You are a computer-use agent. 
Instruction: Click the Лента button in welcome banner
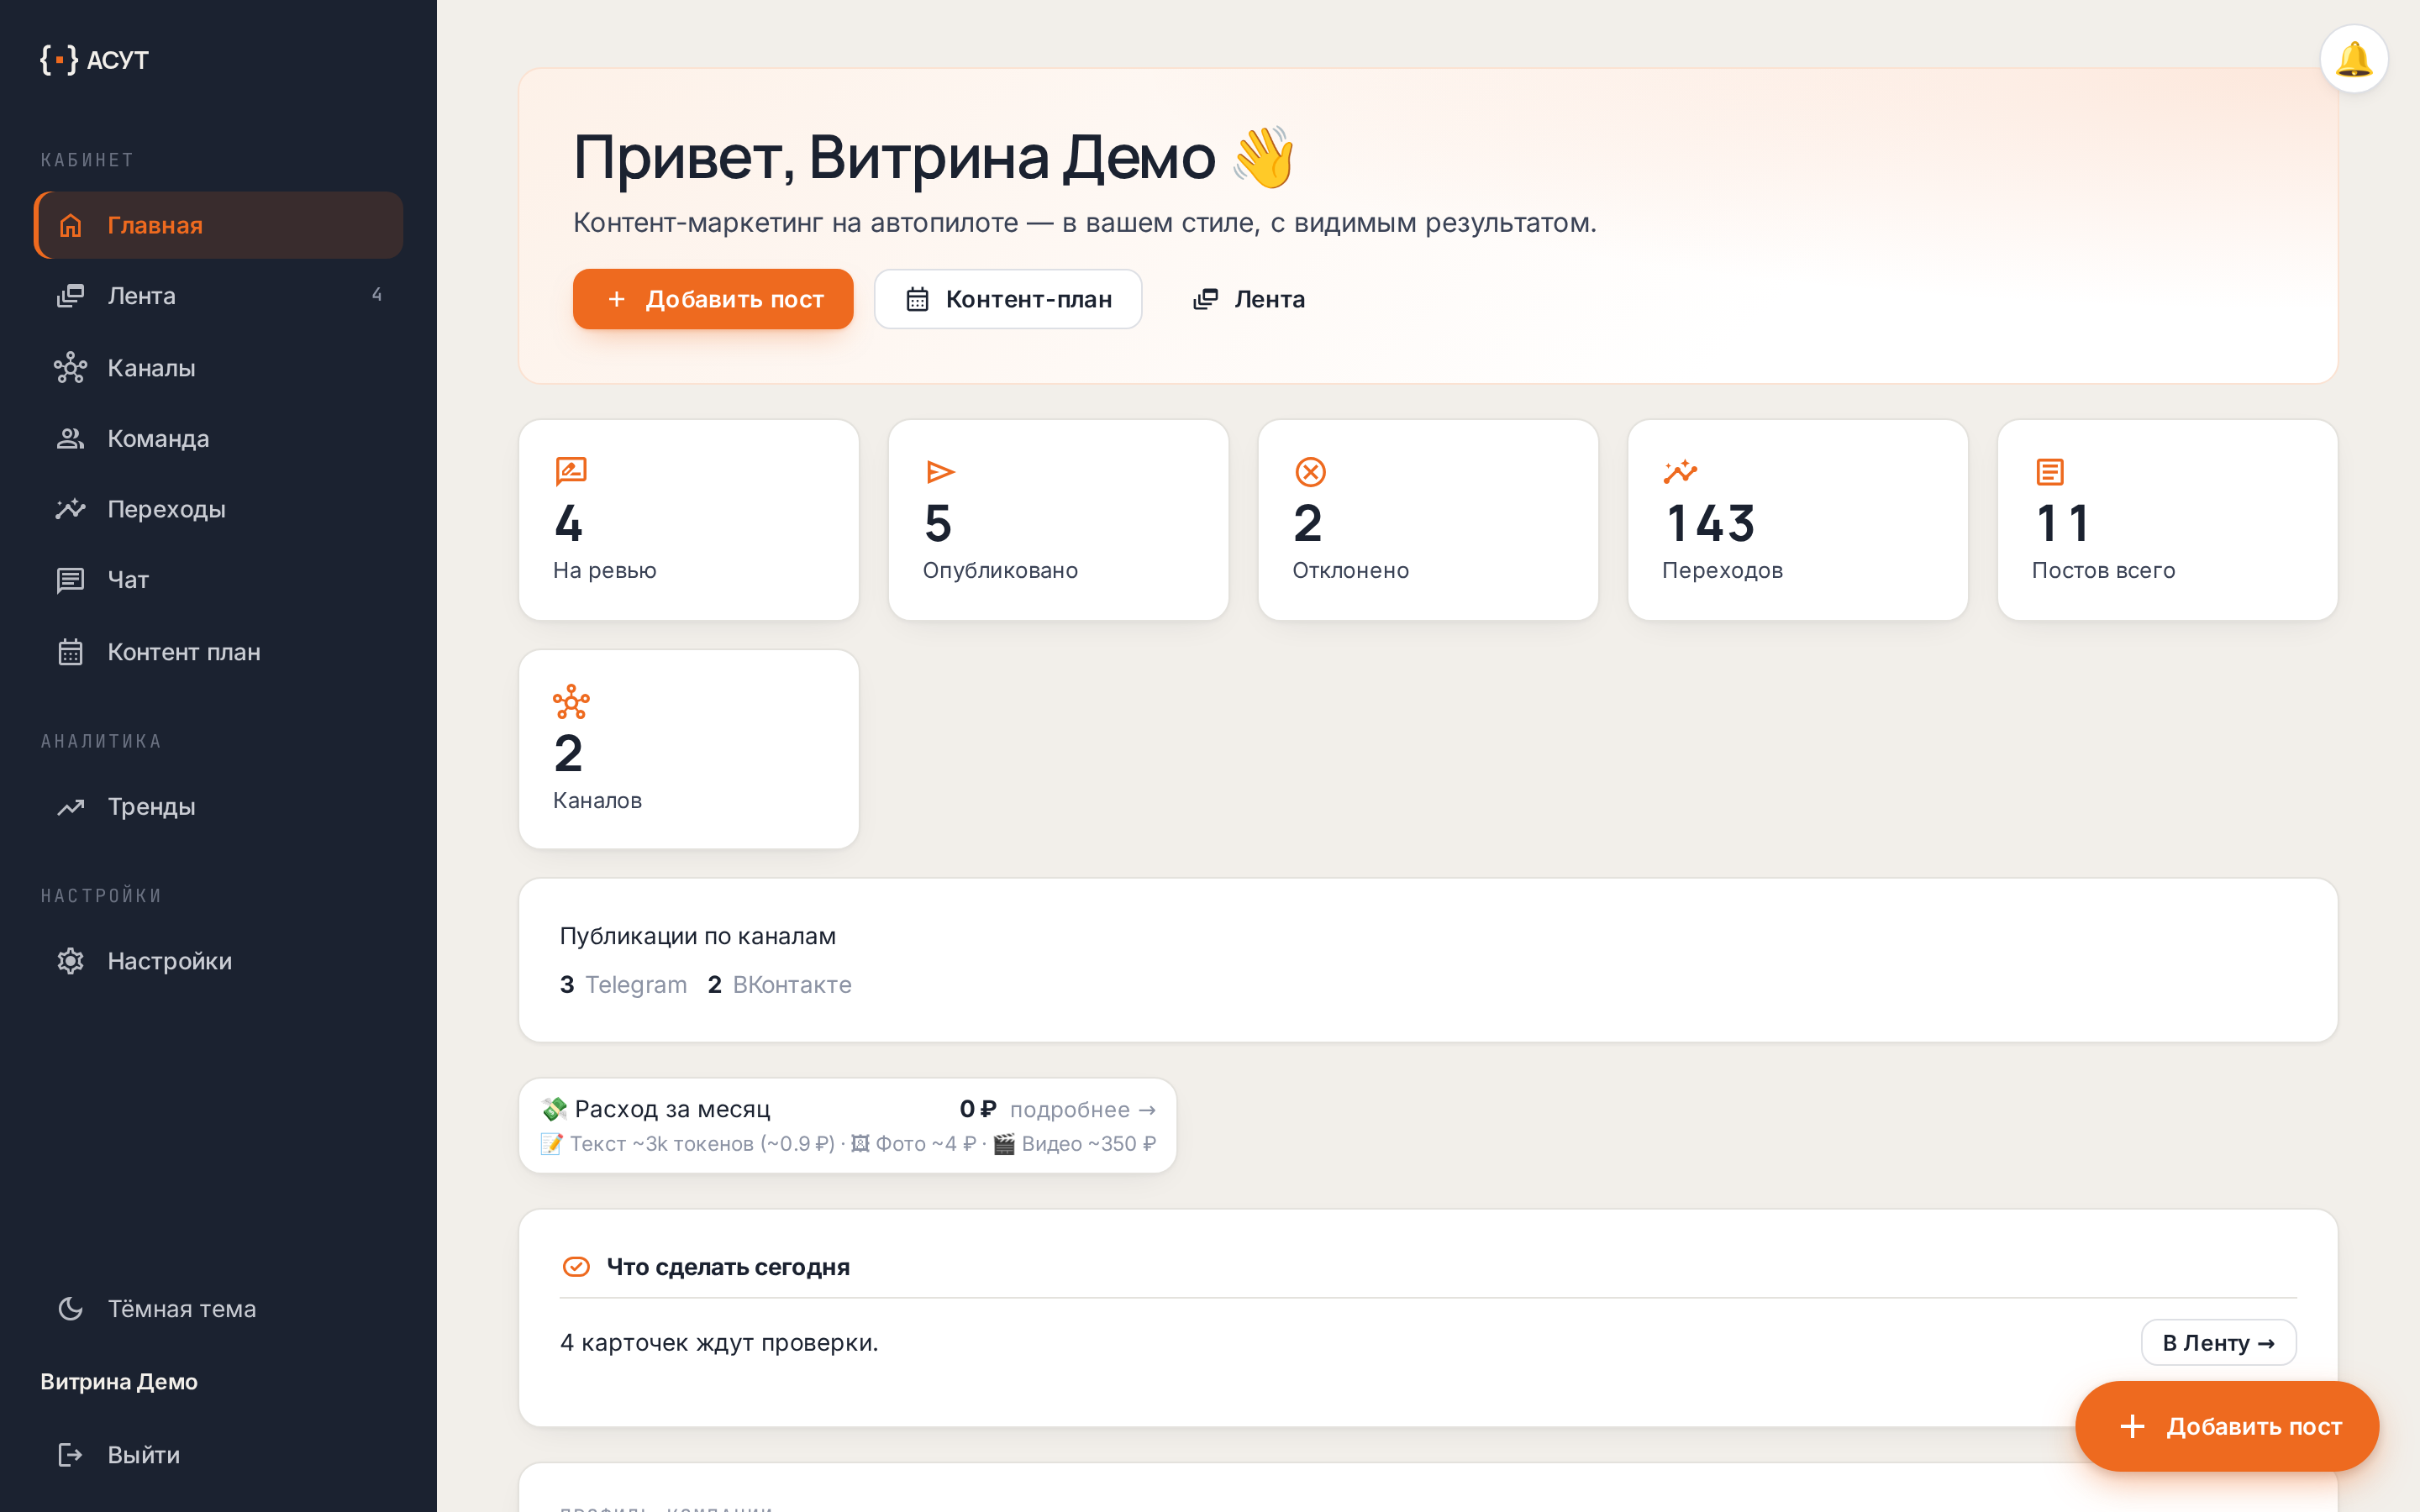click(x=1249, y=299)
